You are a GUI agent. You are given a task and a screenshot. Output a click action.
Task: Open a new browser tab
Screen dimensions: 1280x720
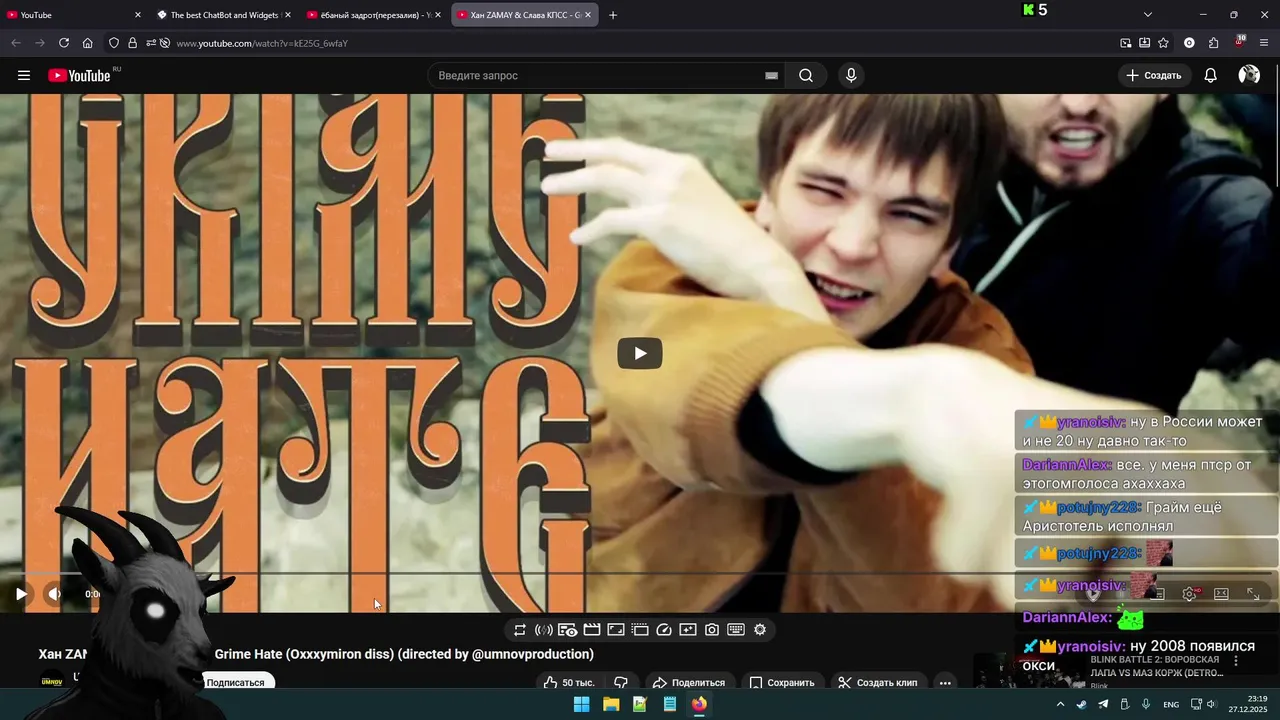613,15
